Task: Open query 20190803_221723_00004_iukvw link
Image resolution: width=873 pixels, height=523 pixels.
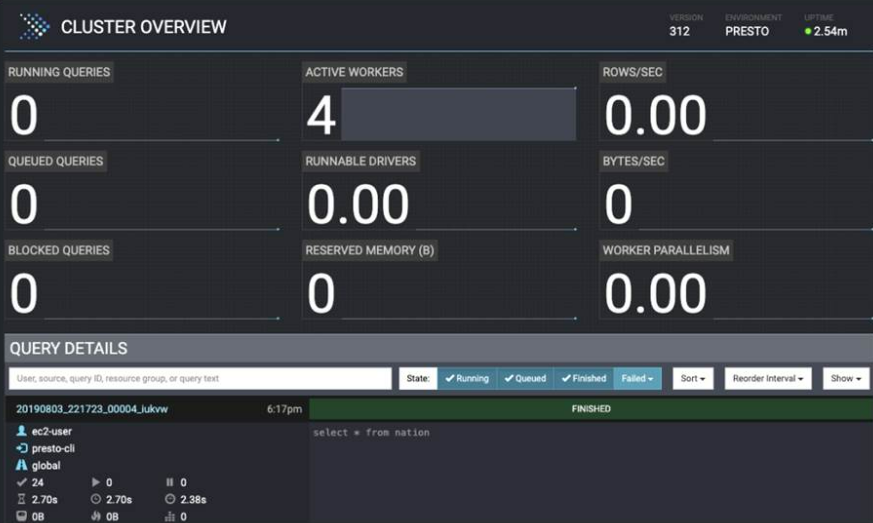Action: pyautogui.click(x=92, y=409)
